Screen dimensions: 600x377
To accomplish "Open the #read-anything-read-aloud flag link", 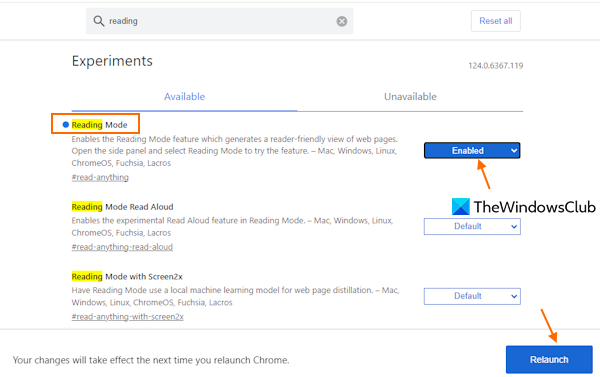I will [x=122, y=247].
